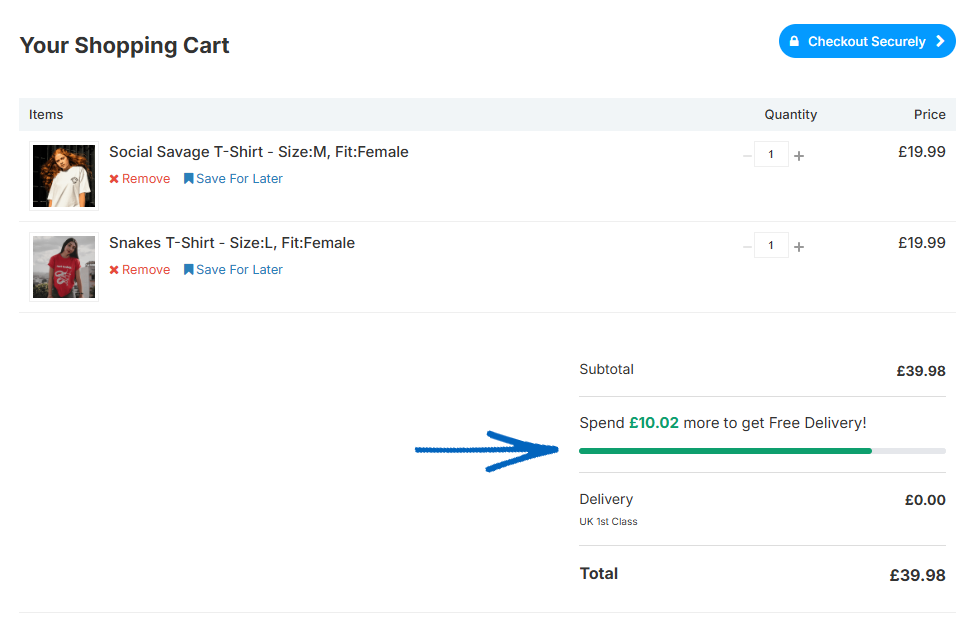This screenshot has width=973, height=618.
Task: Click the Snakes T-Shirt quantity field
Action: click(x=771, y=246)
